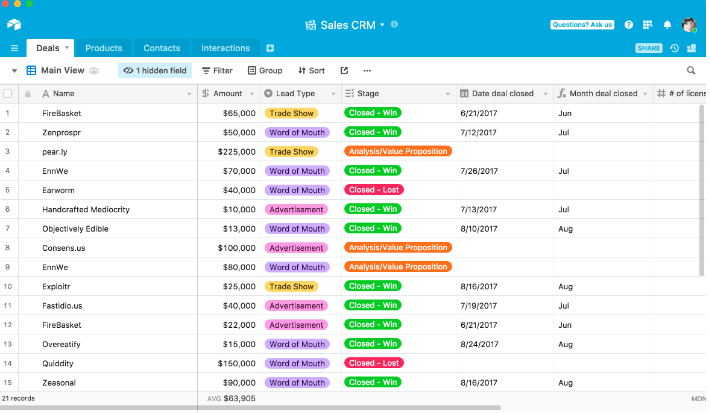Expand the views sidebar arrow beside Main View
This screenshot has height=413, width=710.
click(14, 71)
